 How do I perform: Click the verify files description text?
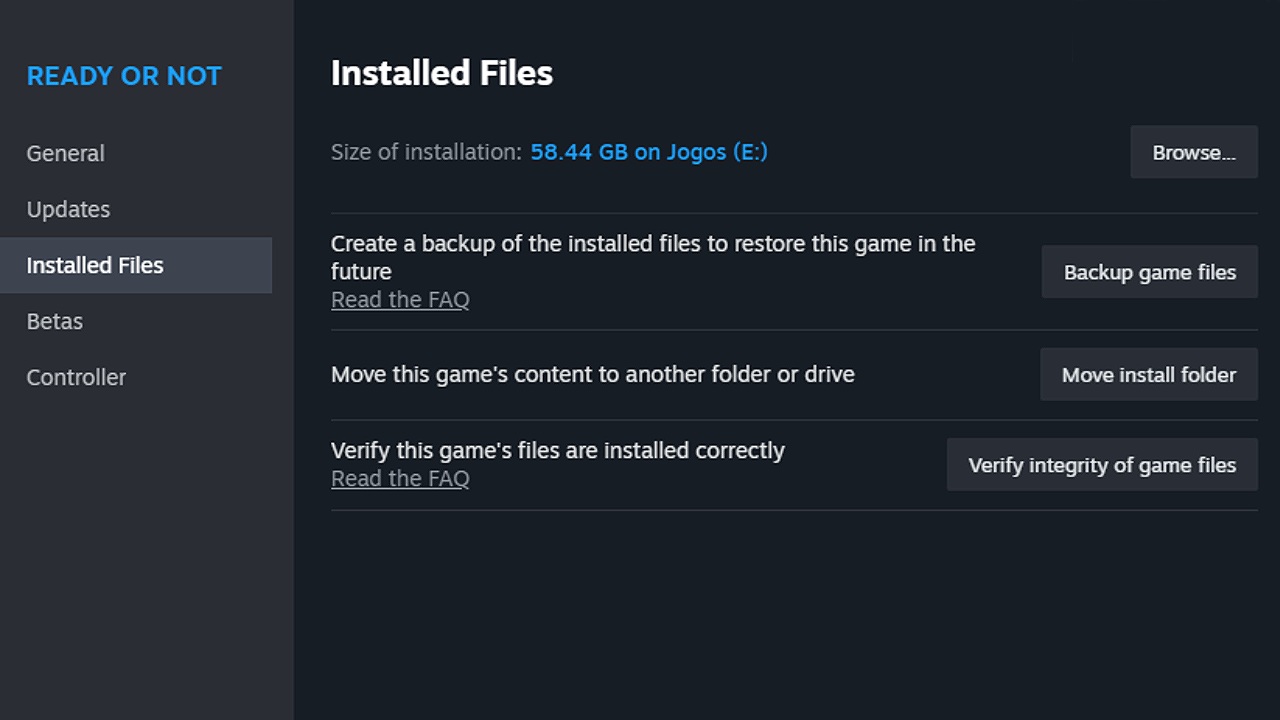(x=557, y=450)
